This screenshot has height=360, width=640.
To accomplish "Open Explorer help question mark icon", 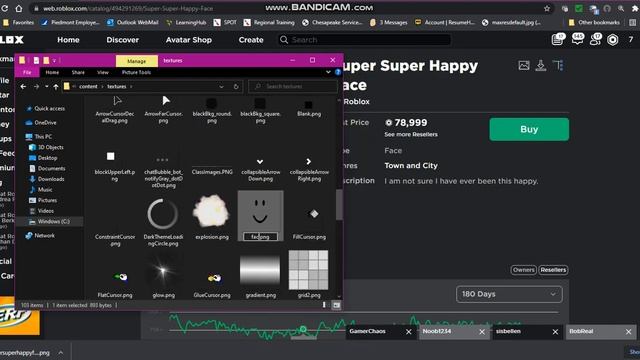I will click(x=338, y=72).
